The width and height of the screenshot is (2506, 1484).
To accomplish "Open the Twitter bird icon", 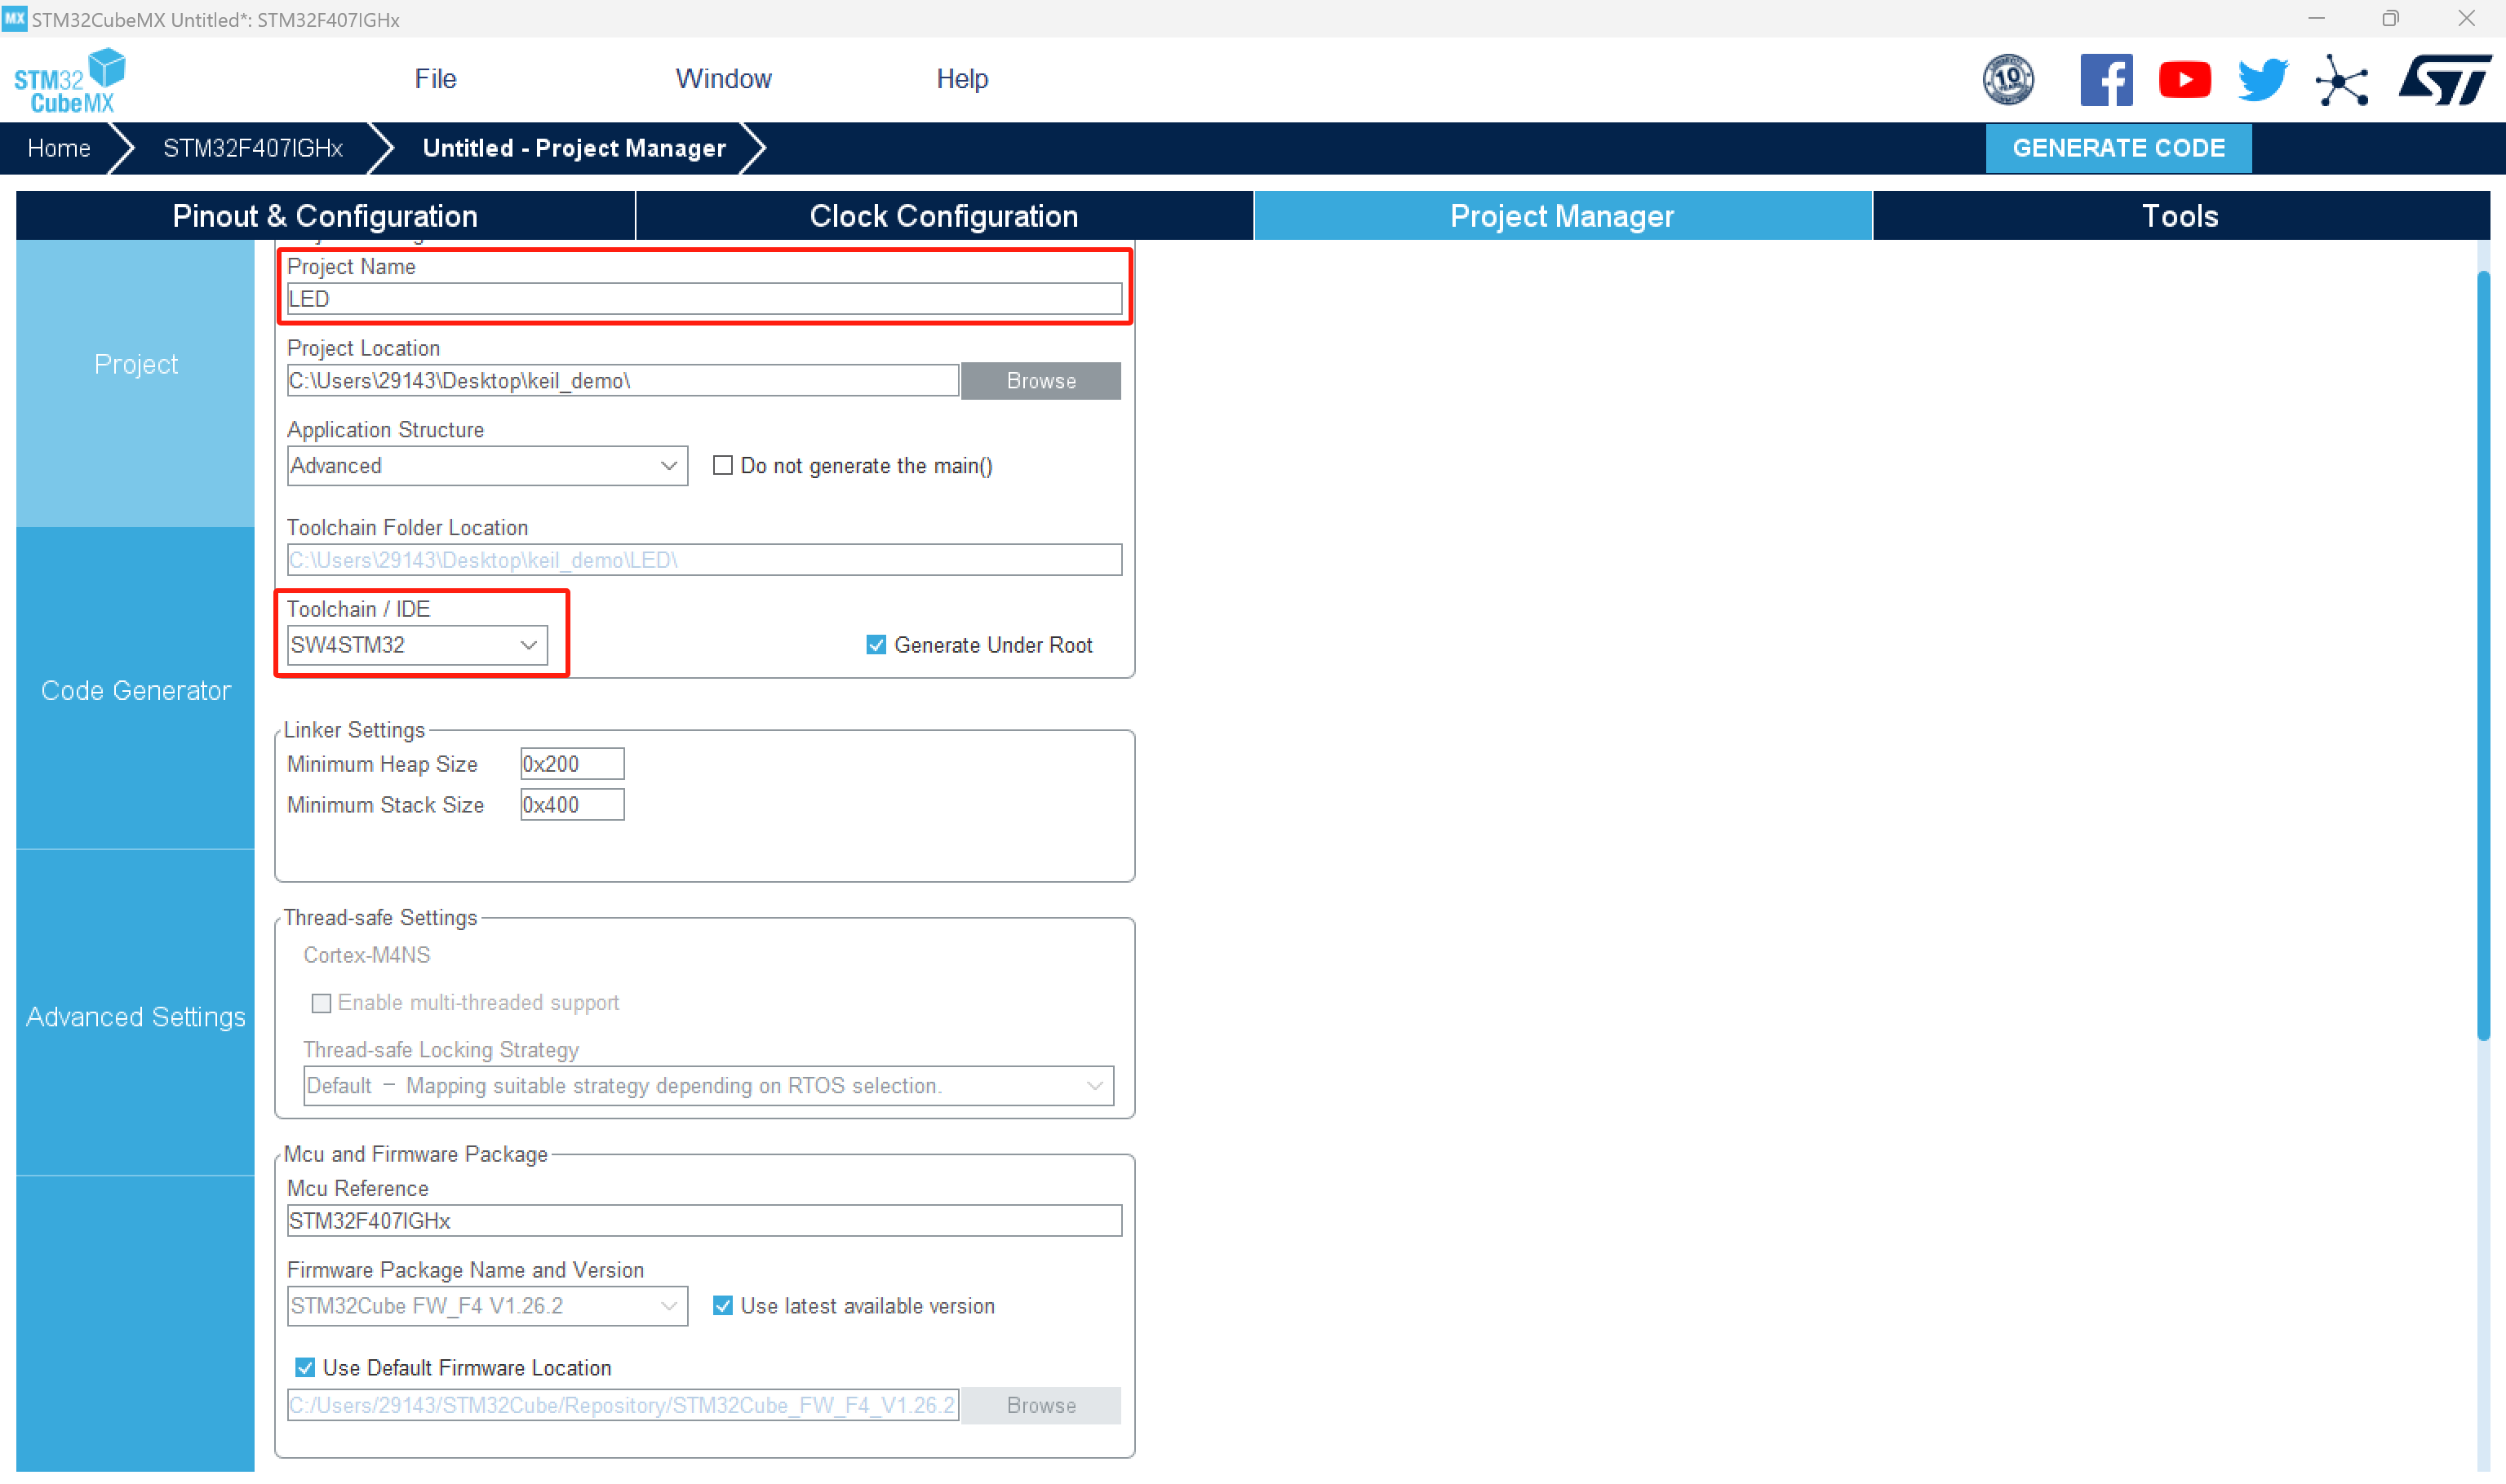I will coord(2262,80).
